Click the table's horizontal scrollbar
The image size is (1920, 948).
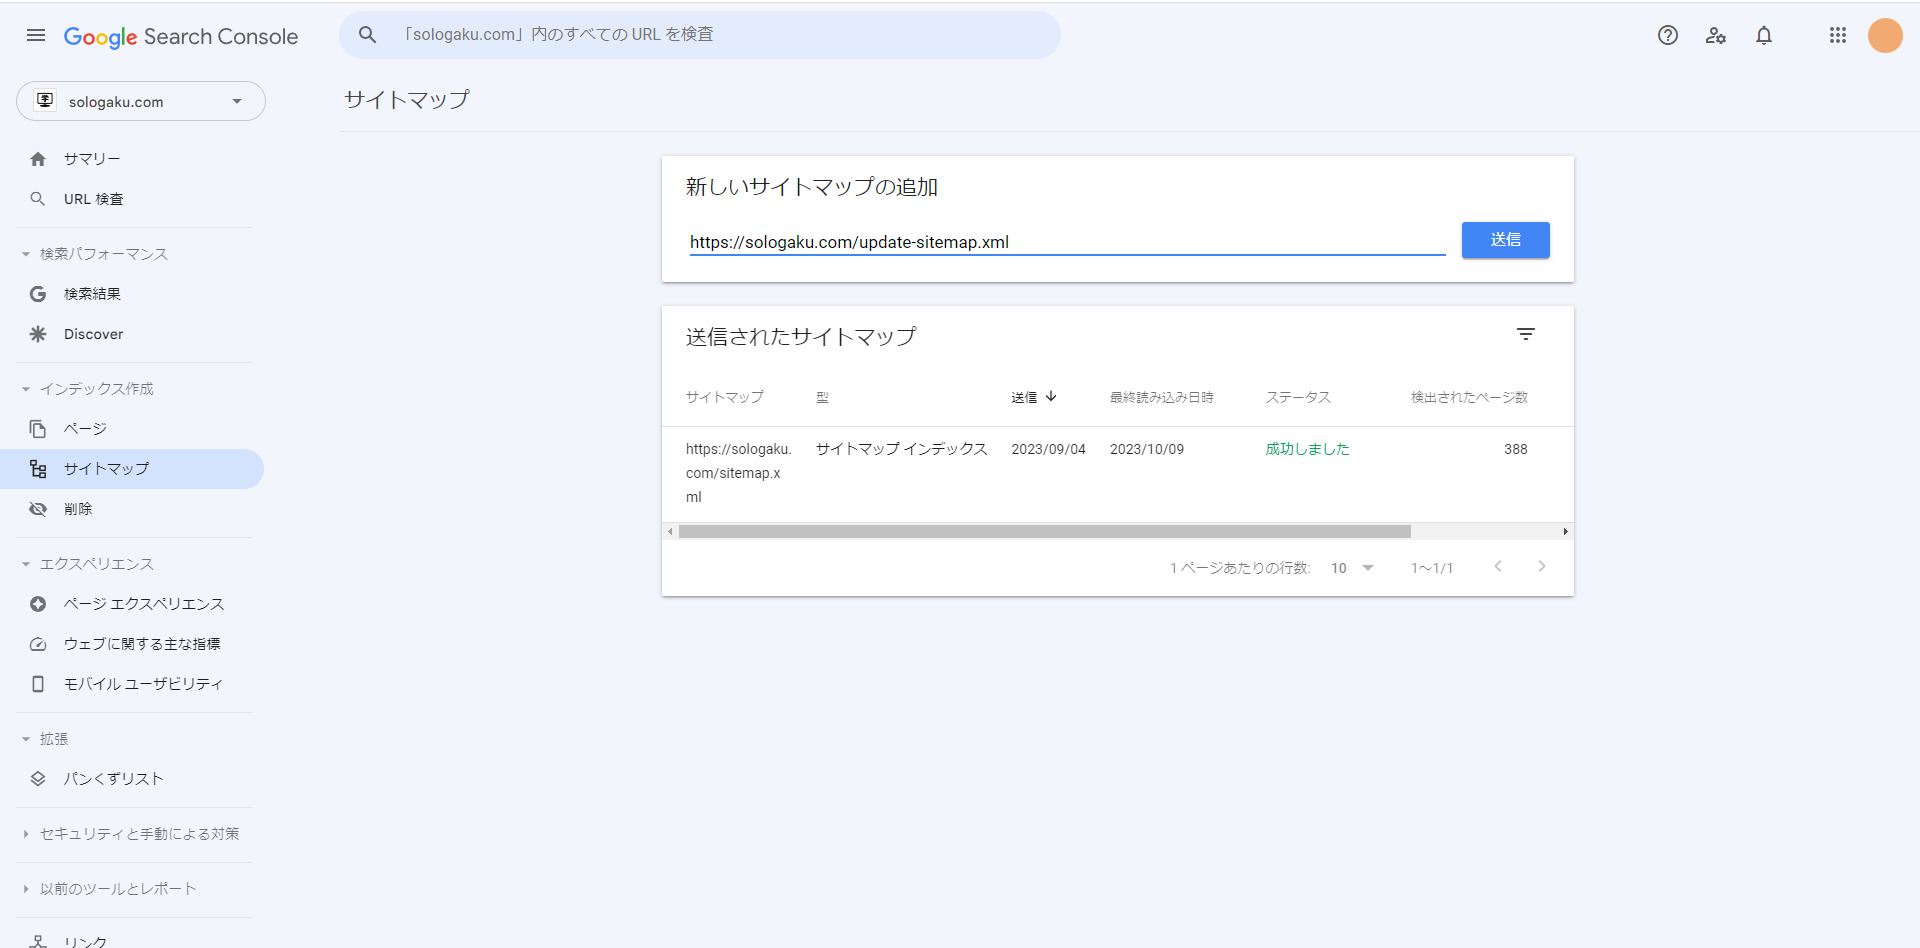click(x=1044, y=532)
